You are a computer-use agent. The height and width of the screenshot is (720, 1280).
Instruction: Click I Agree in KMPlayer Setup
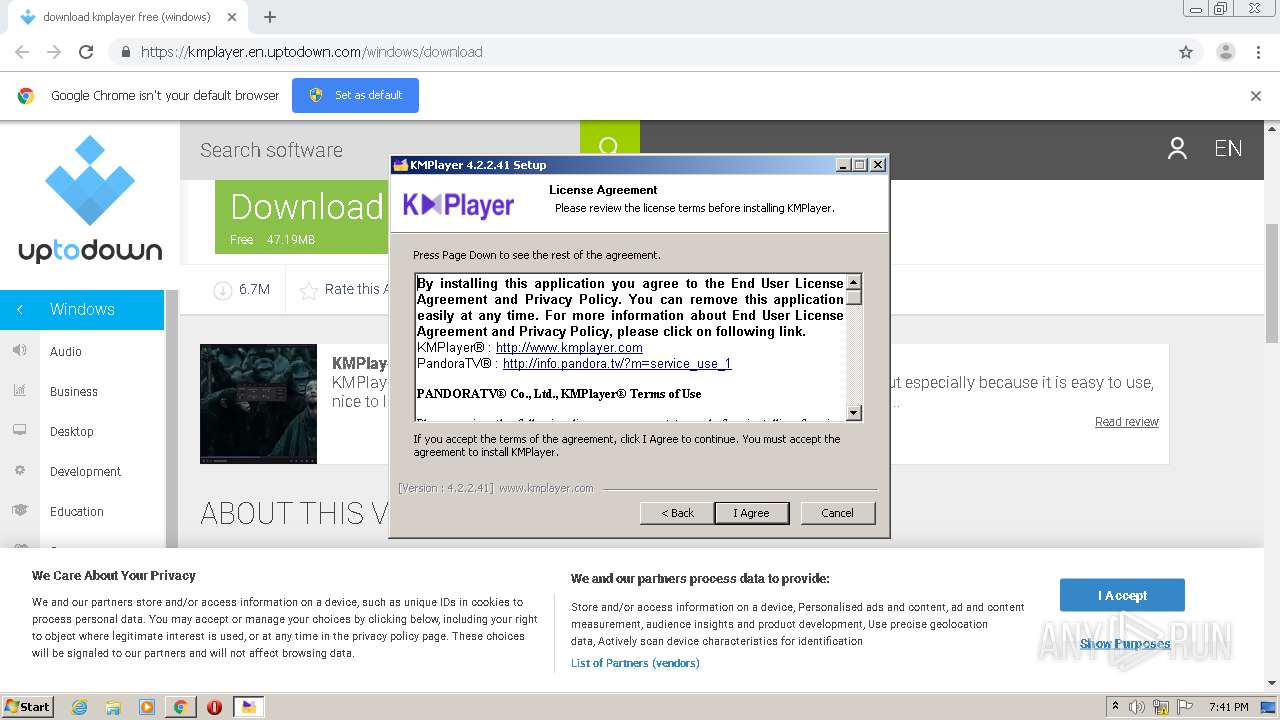pyautogui.click(x=752, y=513)
